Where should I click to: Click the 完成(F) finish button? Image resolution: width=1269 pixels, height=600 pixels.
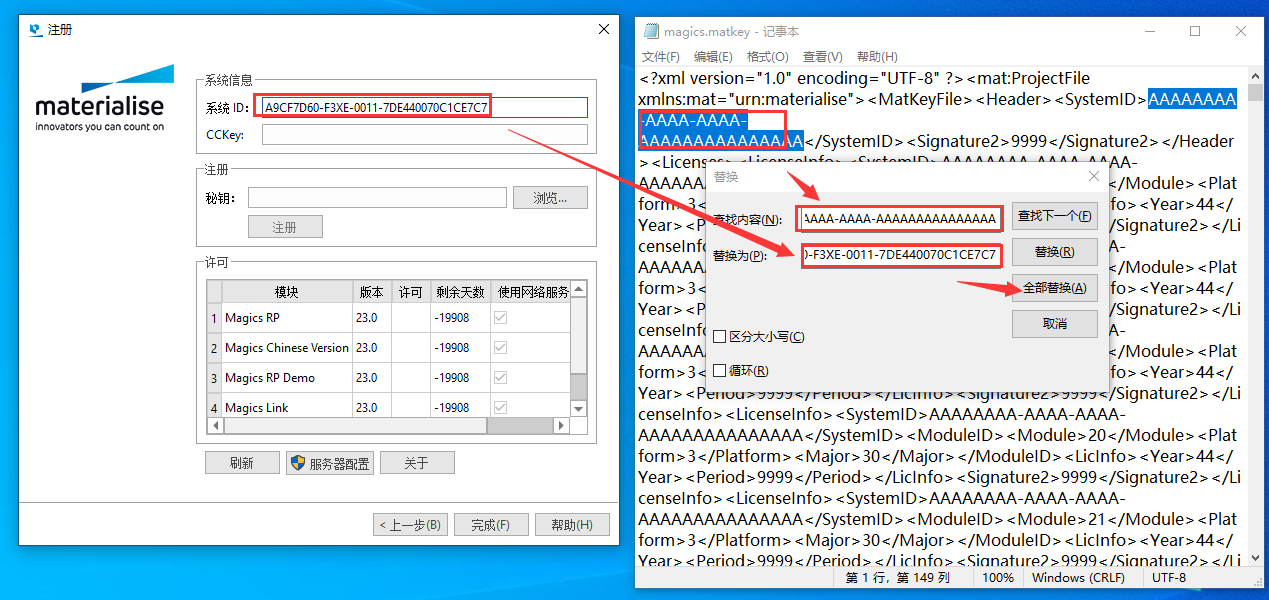click(x=491, y=525)
